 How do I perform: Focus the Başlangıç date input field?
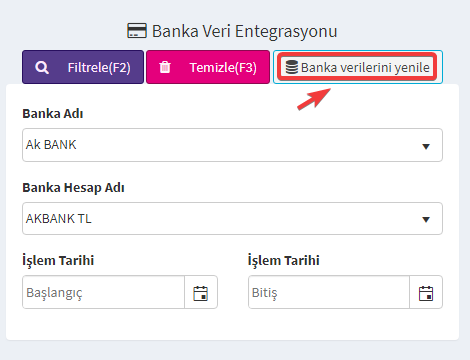click(x=103, y=292)
